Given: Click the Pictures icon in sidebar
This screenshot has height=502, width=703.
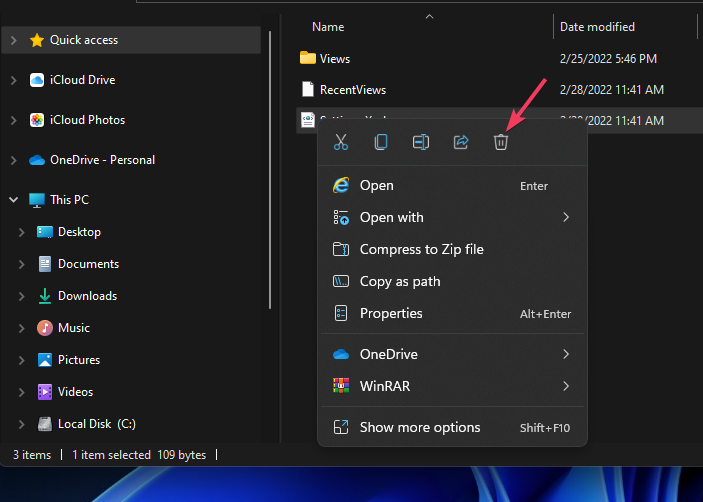Looking at the screenshot, I should coord(45,360).
